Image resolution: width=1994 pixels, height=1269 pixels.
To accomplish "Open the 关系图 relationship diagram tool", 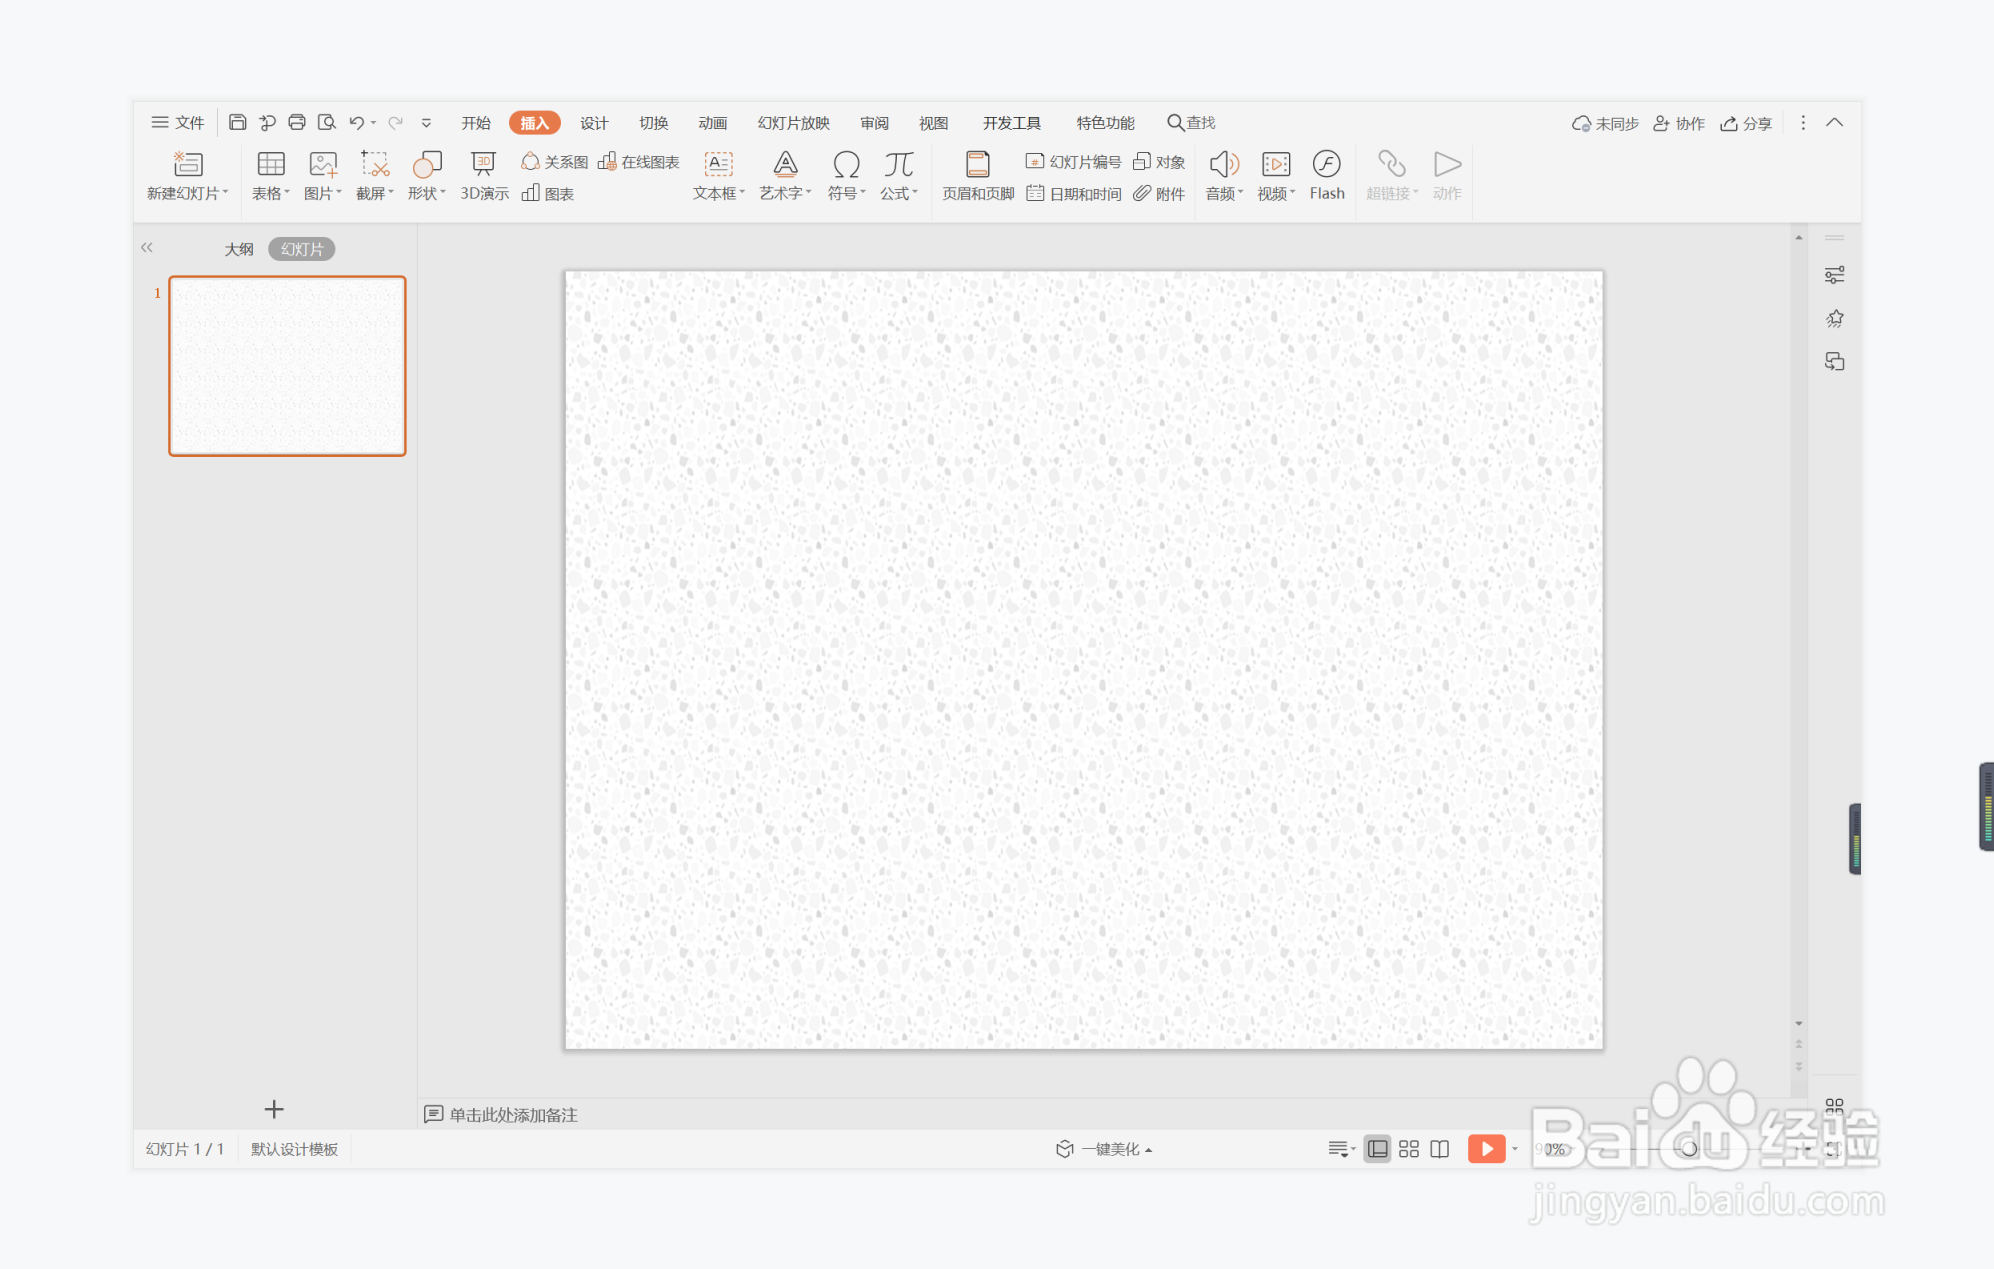I will tap(554, 162).
